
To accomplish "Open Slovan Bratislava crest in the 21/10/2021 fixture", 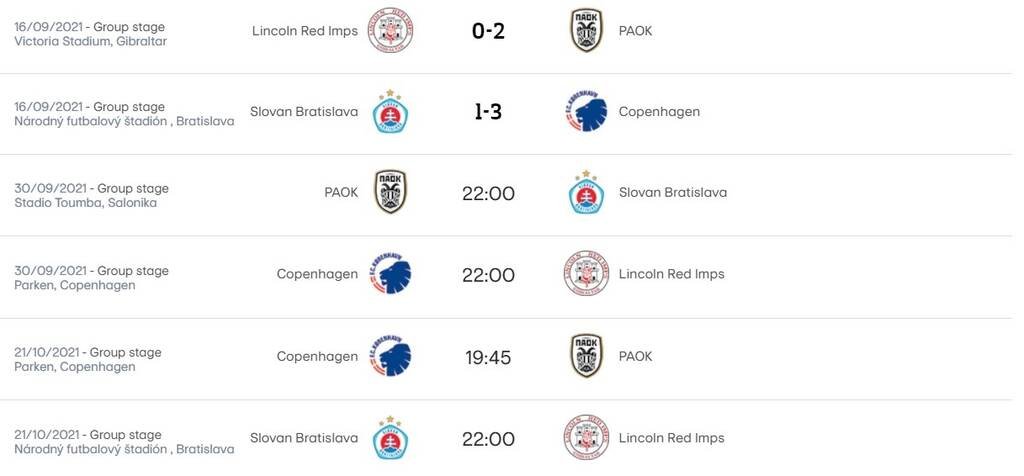I will tap(390, 438).
